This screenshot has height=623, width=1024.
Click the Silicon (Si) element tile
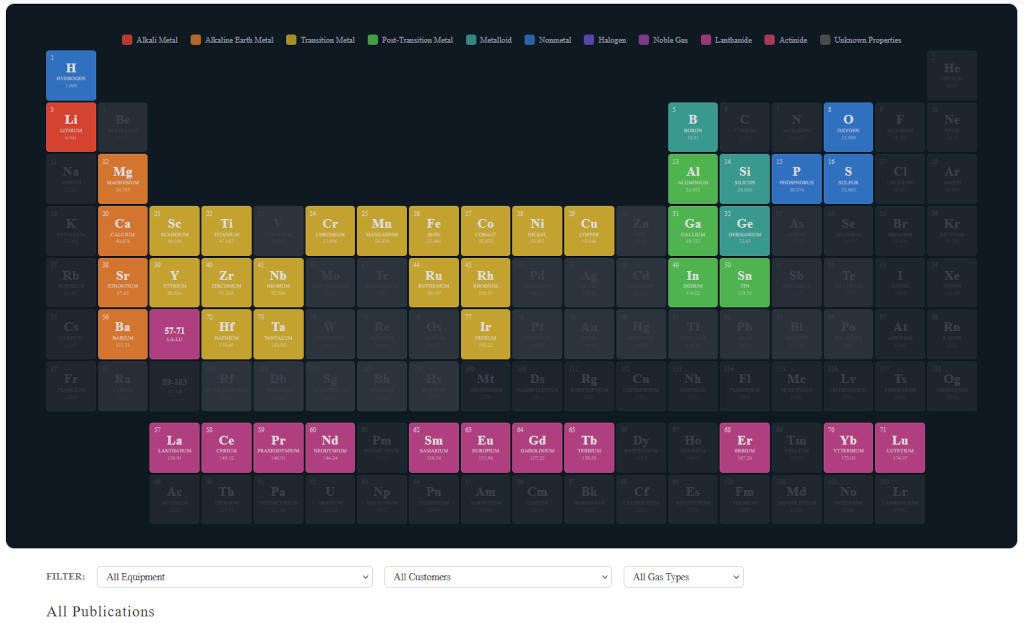click(745, 179)
